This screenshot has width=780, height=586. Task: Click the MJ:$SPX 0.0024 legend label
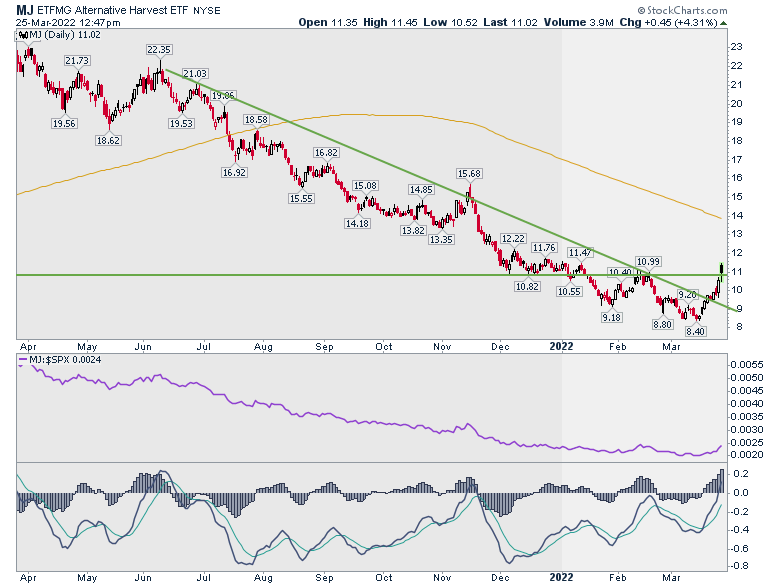tap(65, 359)
